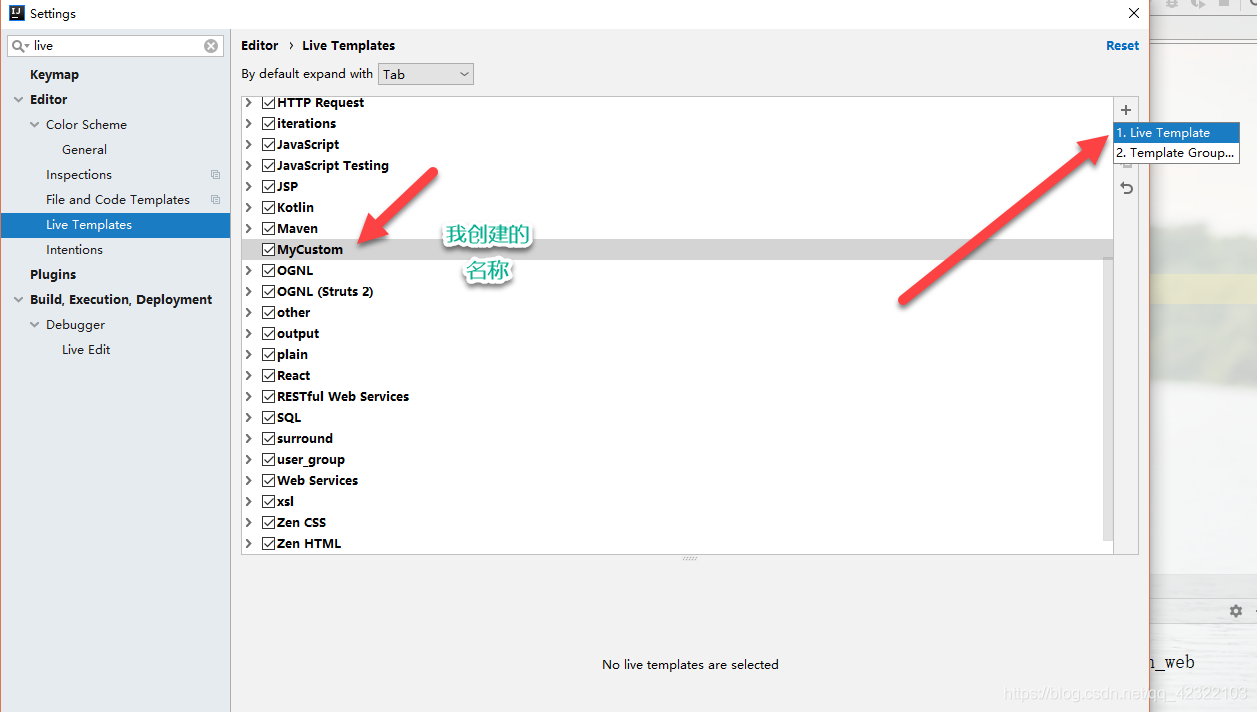This screenshot has width=1257, height=712.
Task: Click the IntelliJ logo in title bar
Action: click(x=16, y=13)
